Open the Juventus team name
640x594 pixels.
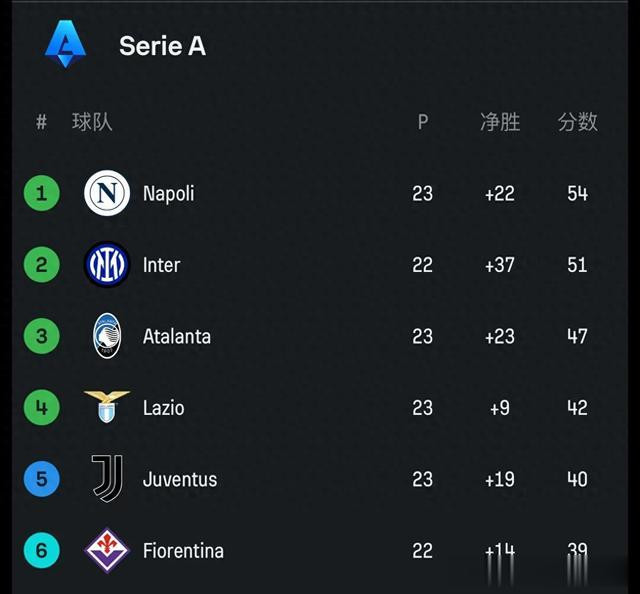[180, 479]
